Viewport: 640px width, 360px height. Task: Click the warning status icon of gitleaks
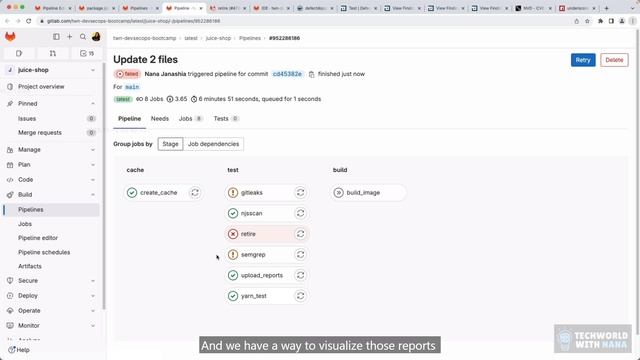coord(233,192)
